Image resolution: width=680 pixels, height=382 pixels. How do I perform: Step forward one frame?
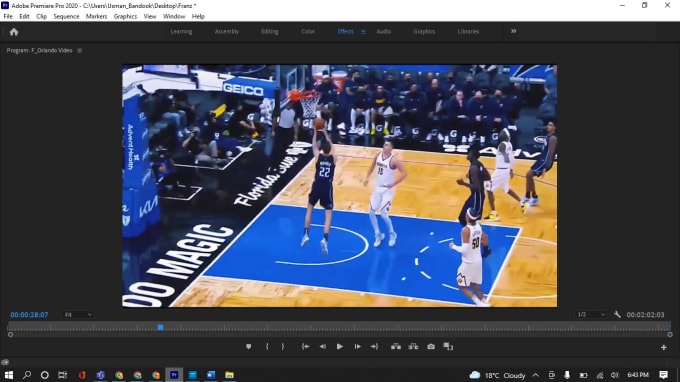357,346
